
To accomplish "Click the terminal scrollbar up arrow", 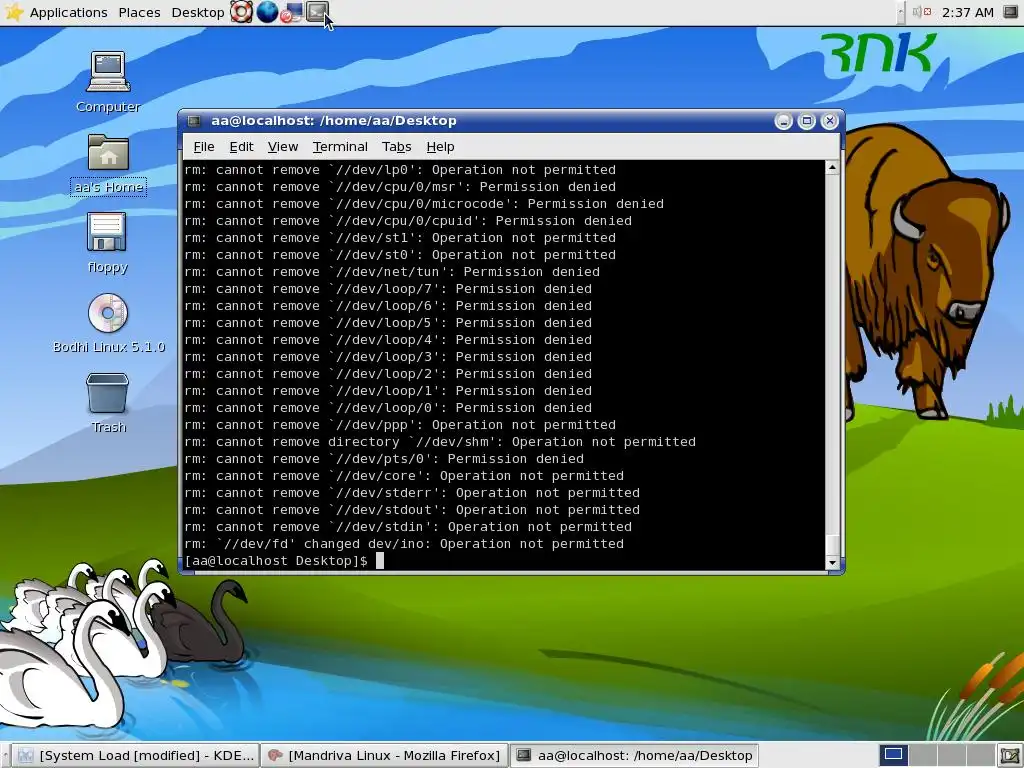I will (x=832, y=167).
